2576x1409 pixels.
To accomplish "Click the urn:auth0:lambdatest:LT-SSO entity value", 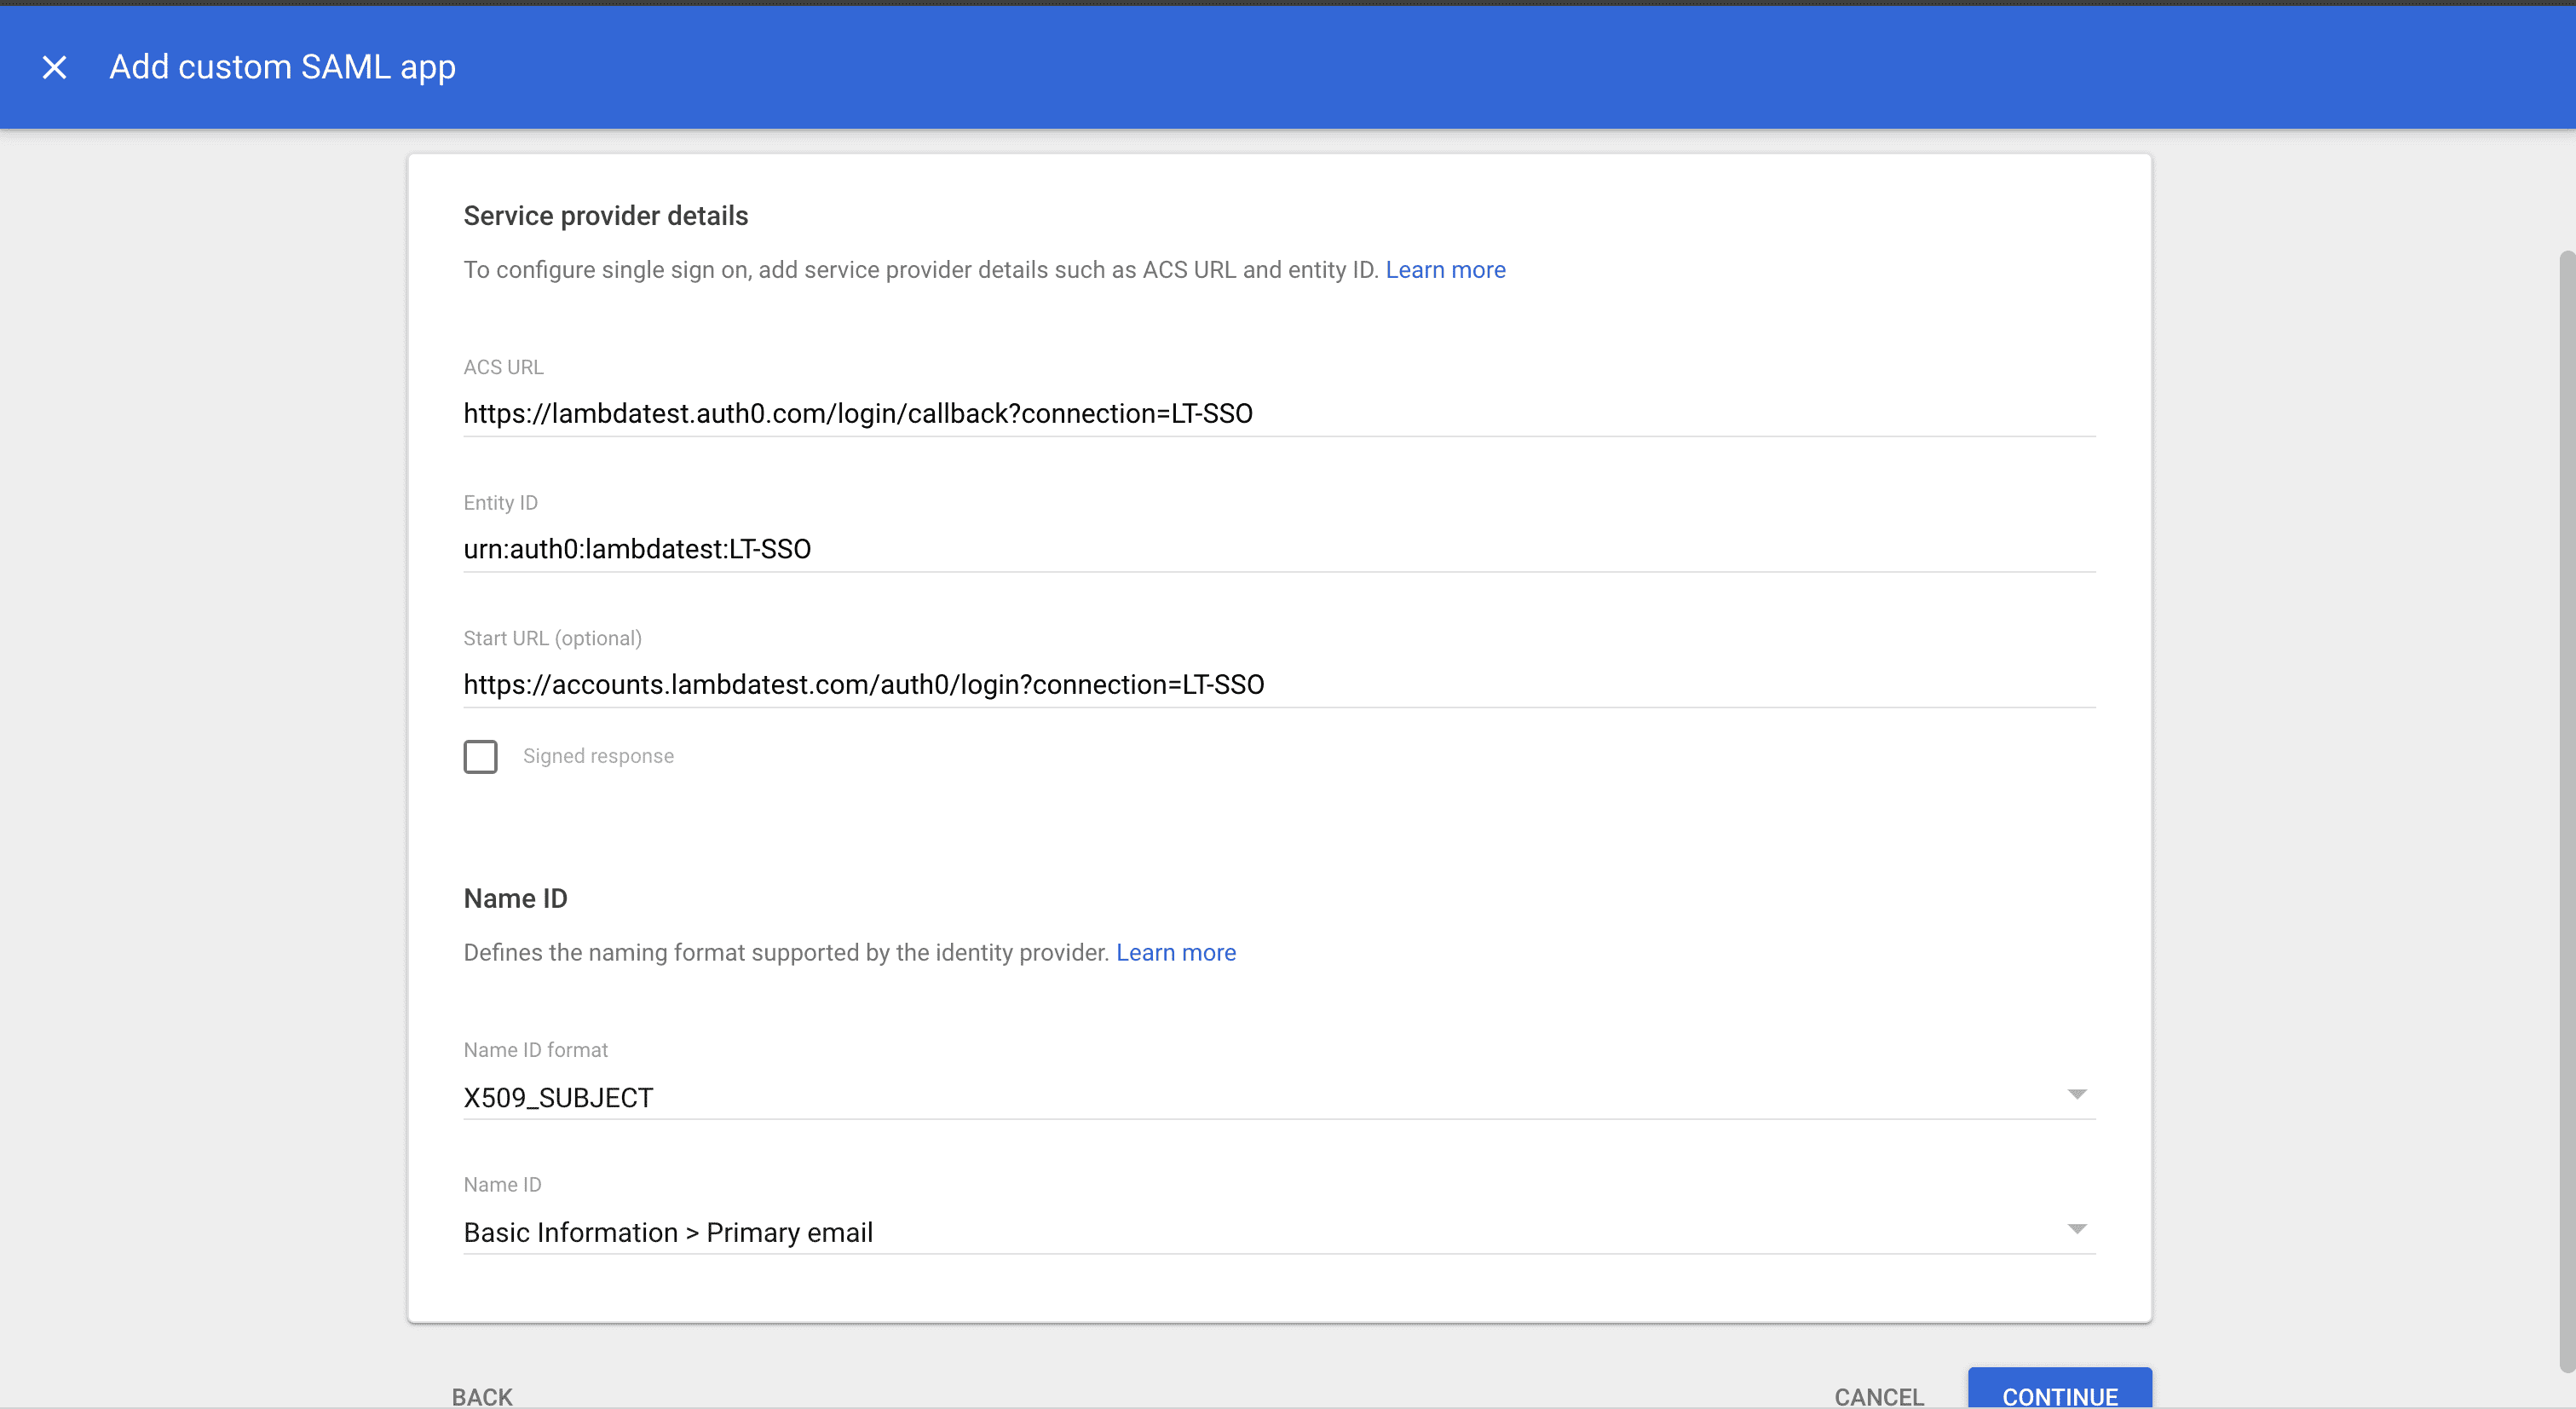I will [x=637, y=548].
